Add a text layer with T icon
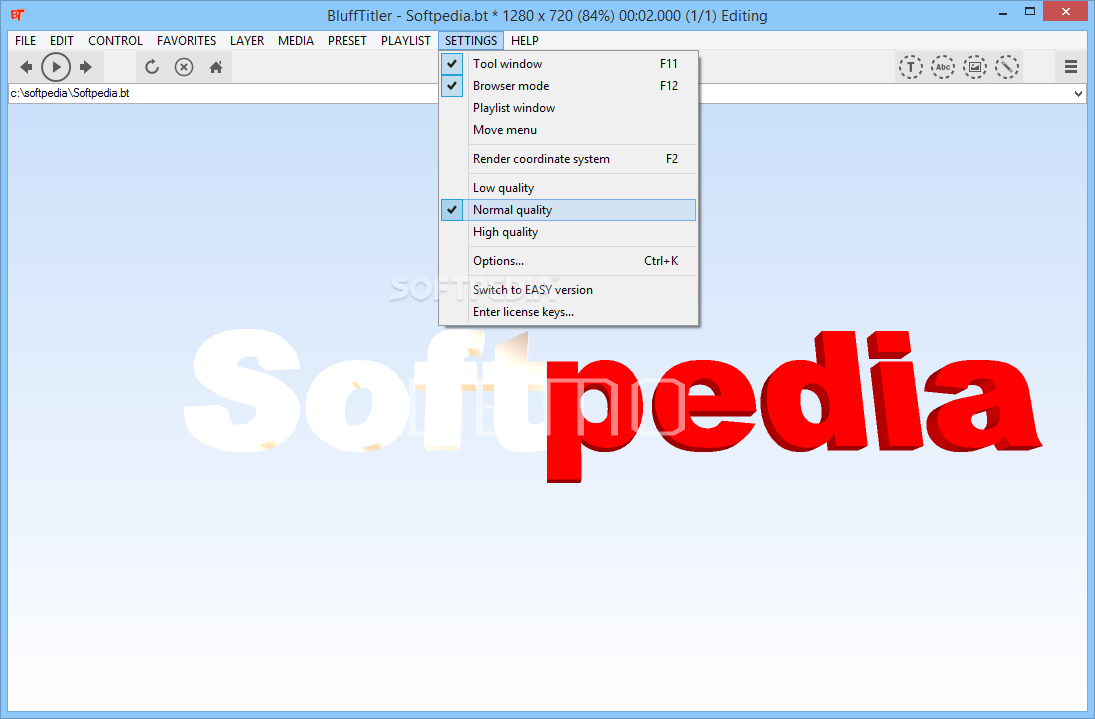 [910, 67]
